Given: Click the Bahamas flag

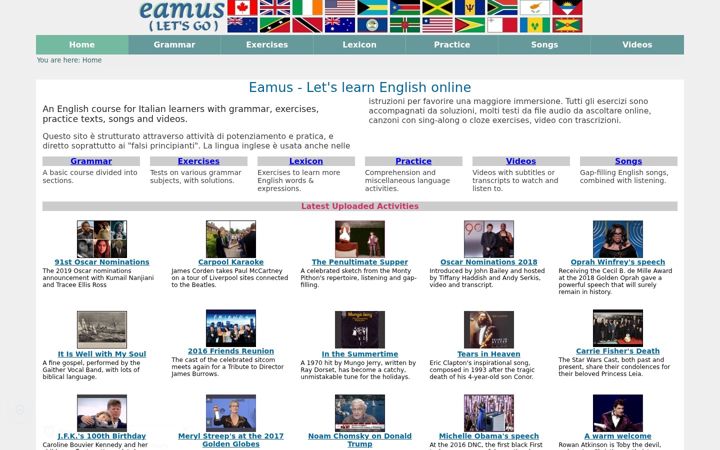Looking at the screenshot, I should tap(372, 7).
